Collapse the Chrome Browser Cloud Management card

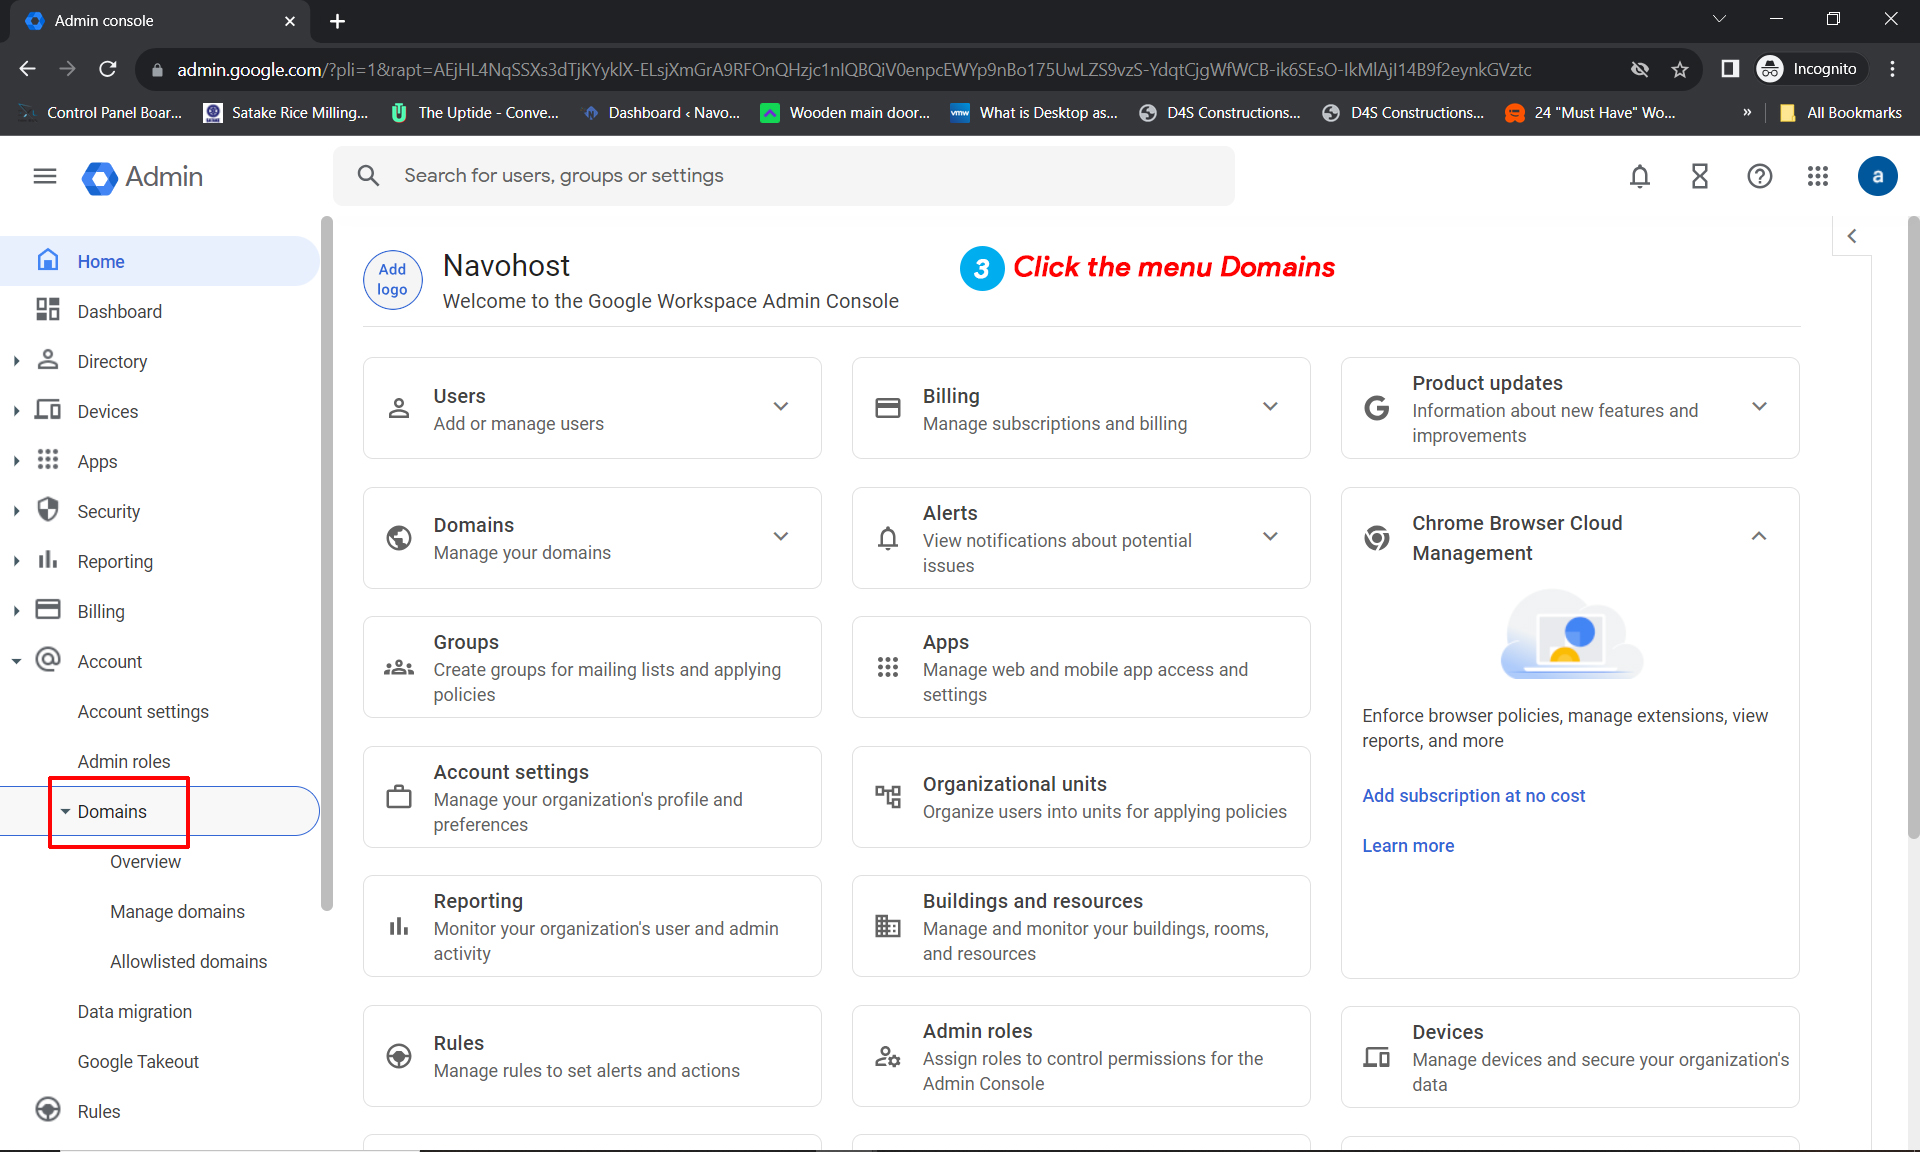click(x=1760, y=537)
